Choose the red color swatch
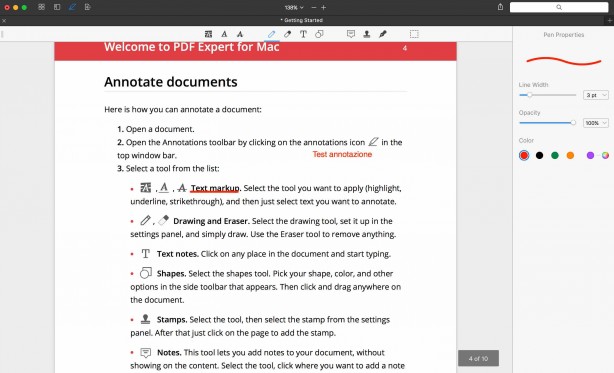 pos(524,155)
